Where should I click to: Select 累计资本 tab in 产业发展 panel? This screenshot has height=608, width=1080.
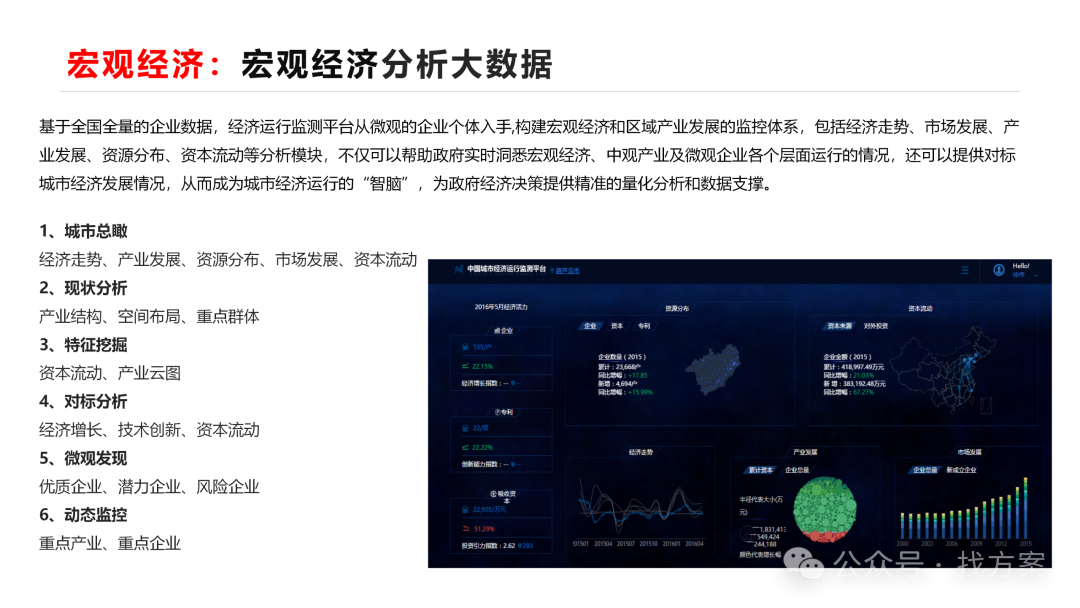[x=760, y=470]
